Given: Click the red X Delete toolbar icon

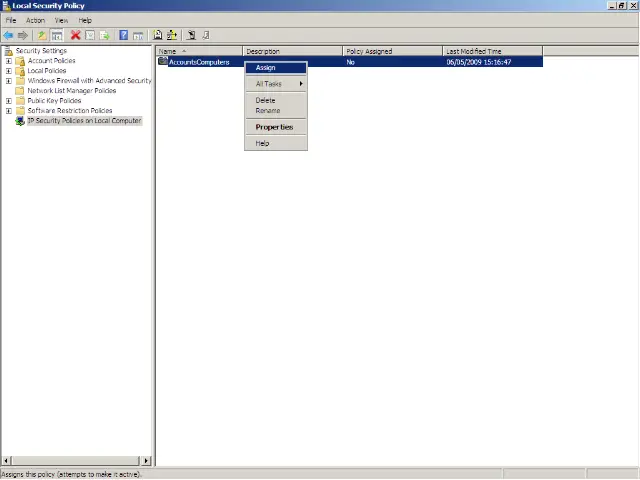Looking at the screenshot, I should click(76, 36).
